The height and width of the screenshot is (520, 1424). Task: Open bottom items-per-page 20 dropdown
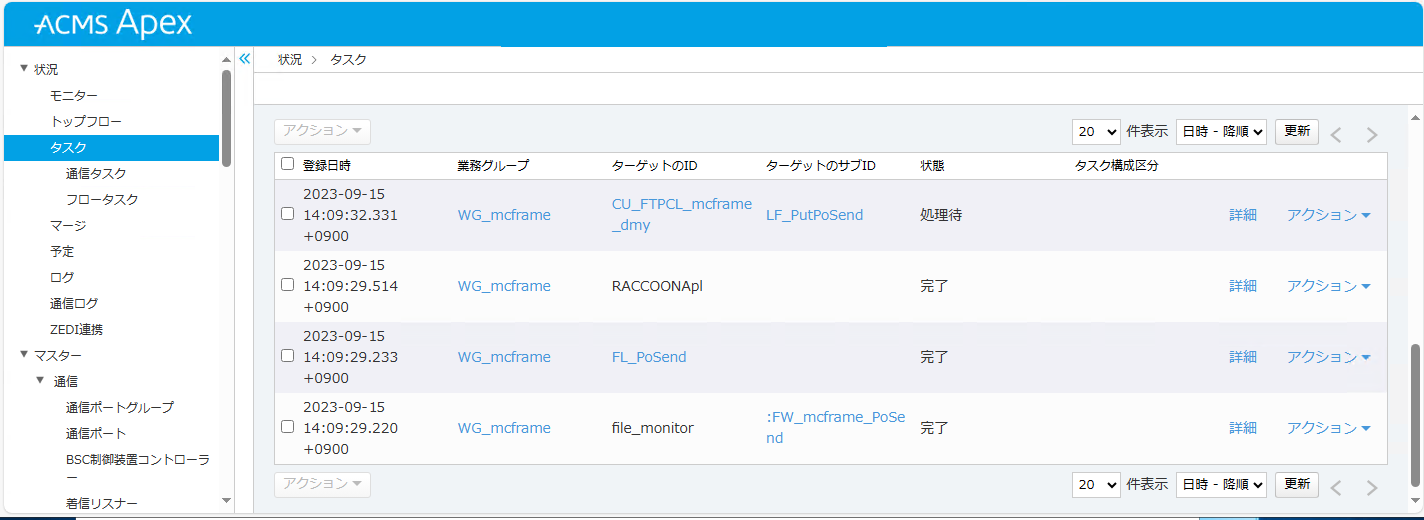click(x=1096, y=484)
